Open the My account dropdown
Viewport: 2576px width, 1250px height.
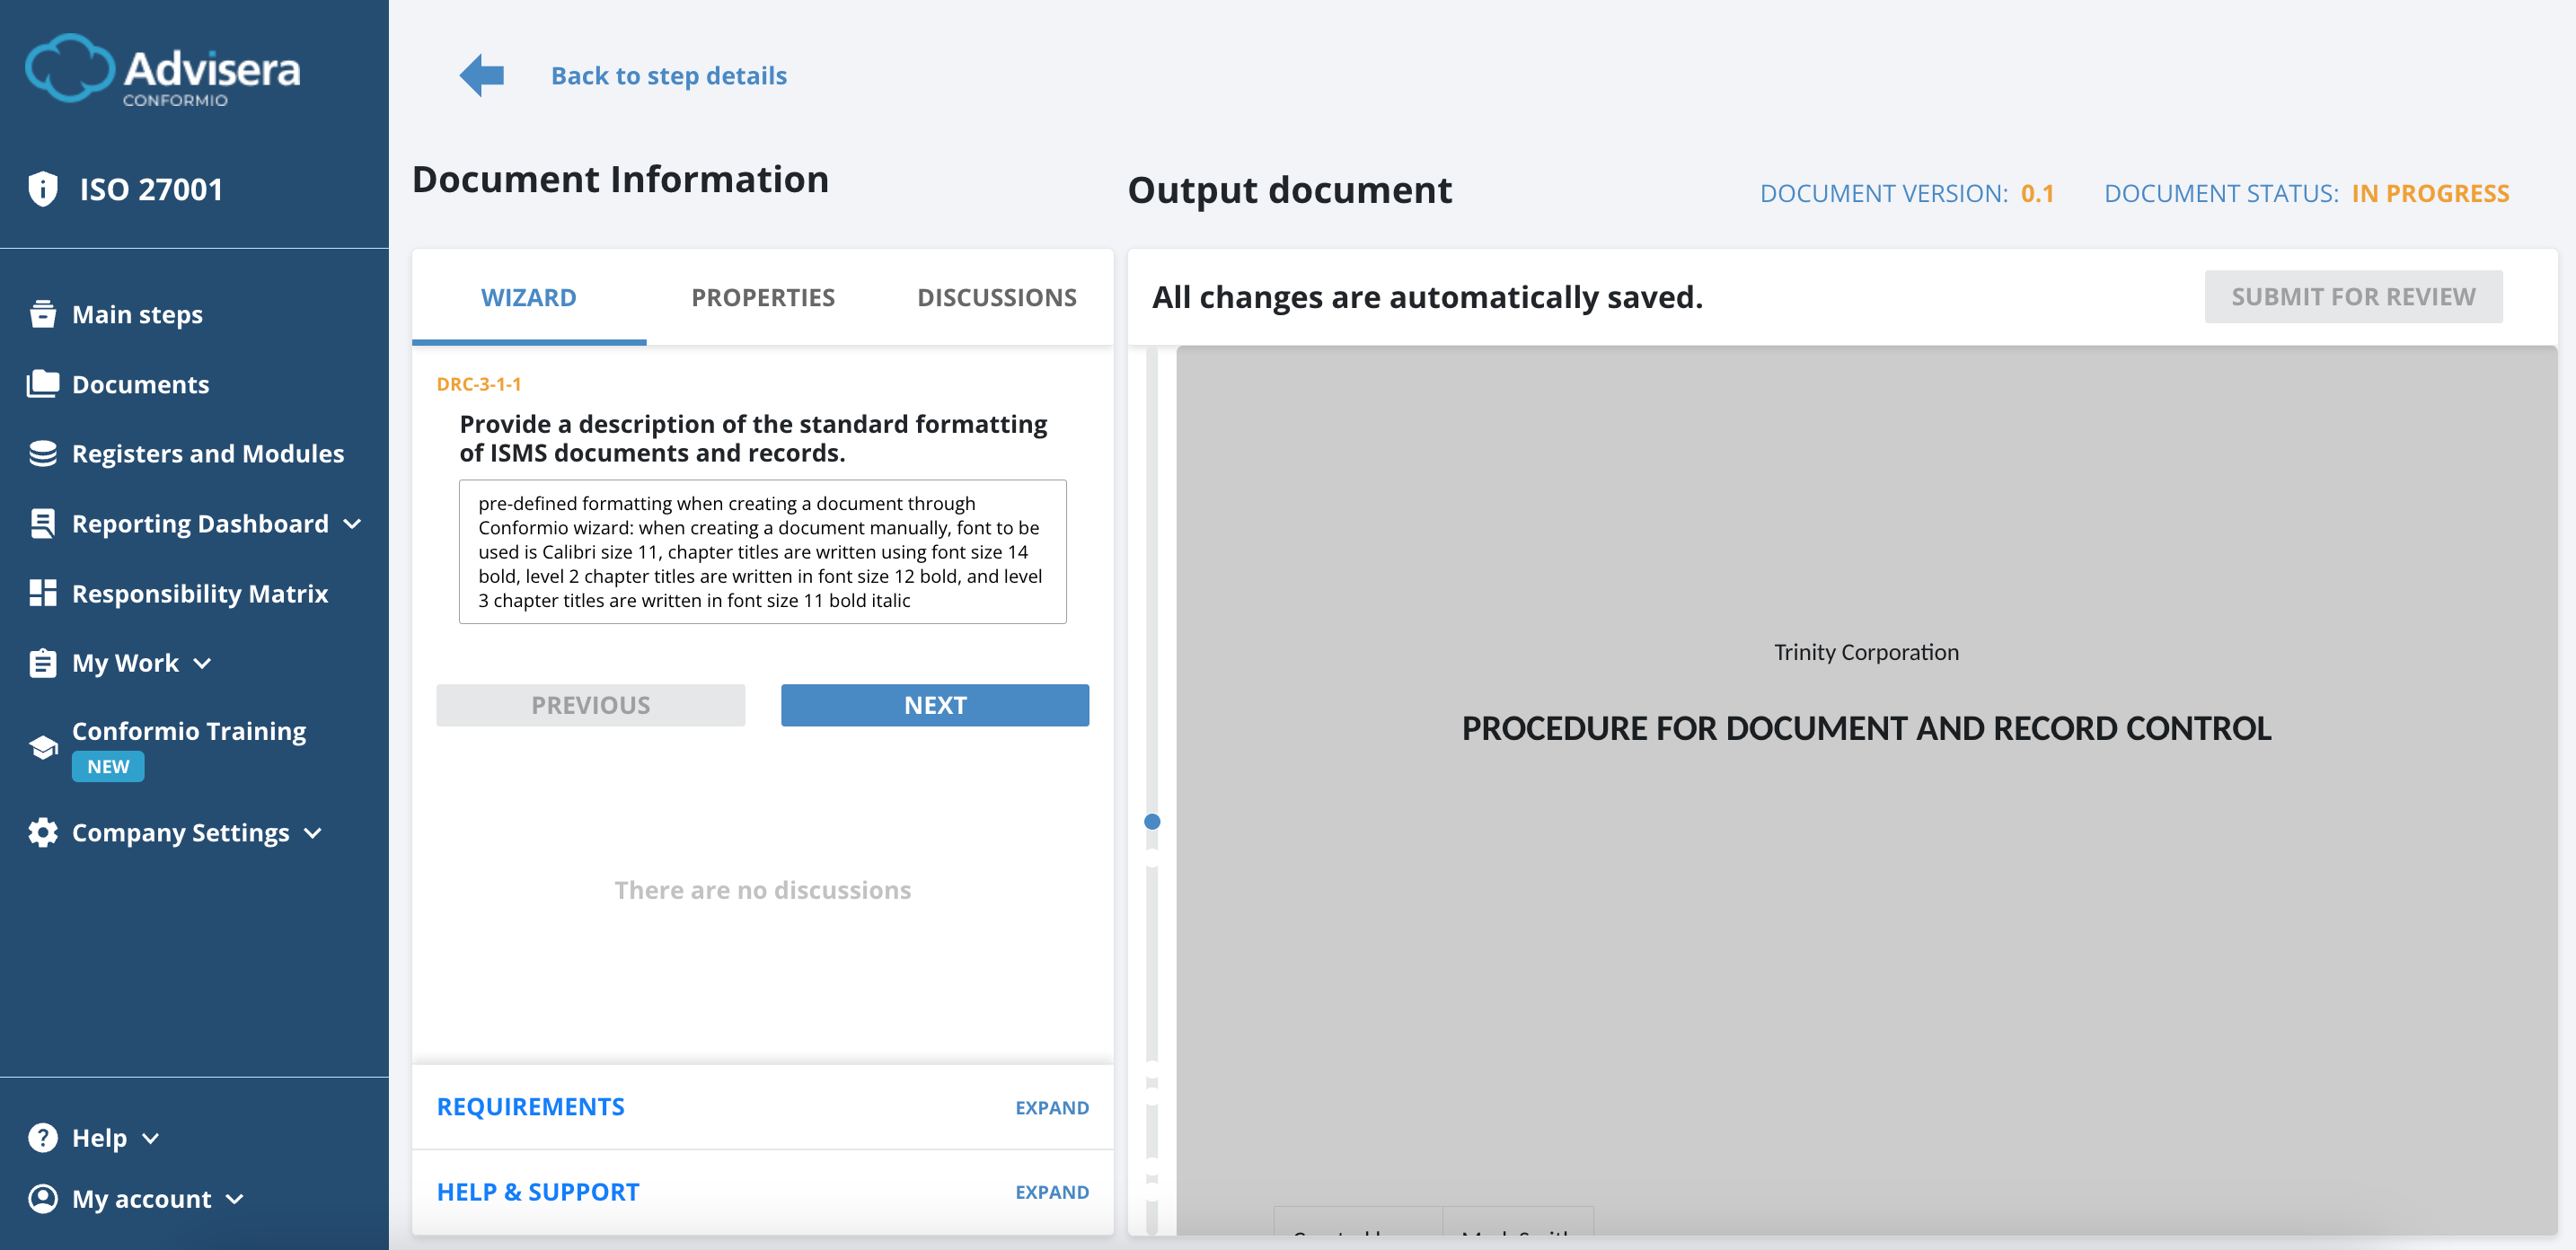pyautogui.click(x=235, y=1199)
